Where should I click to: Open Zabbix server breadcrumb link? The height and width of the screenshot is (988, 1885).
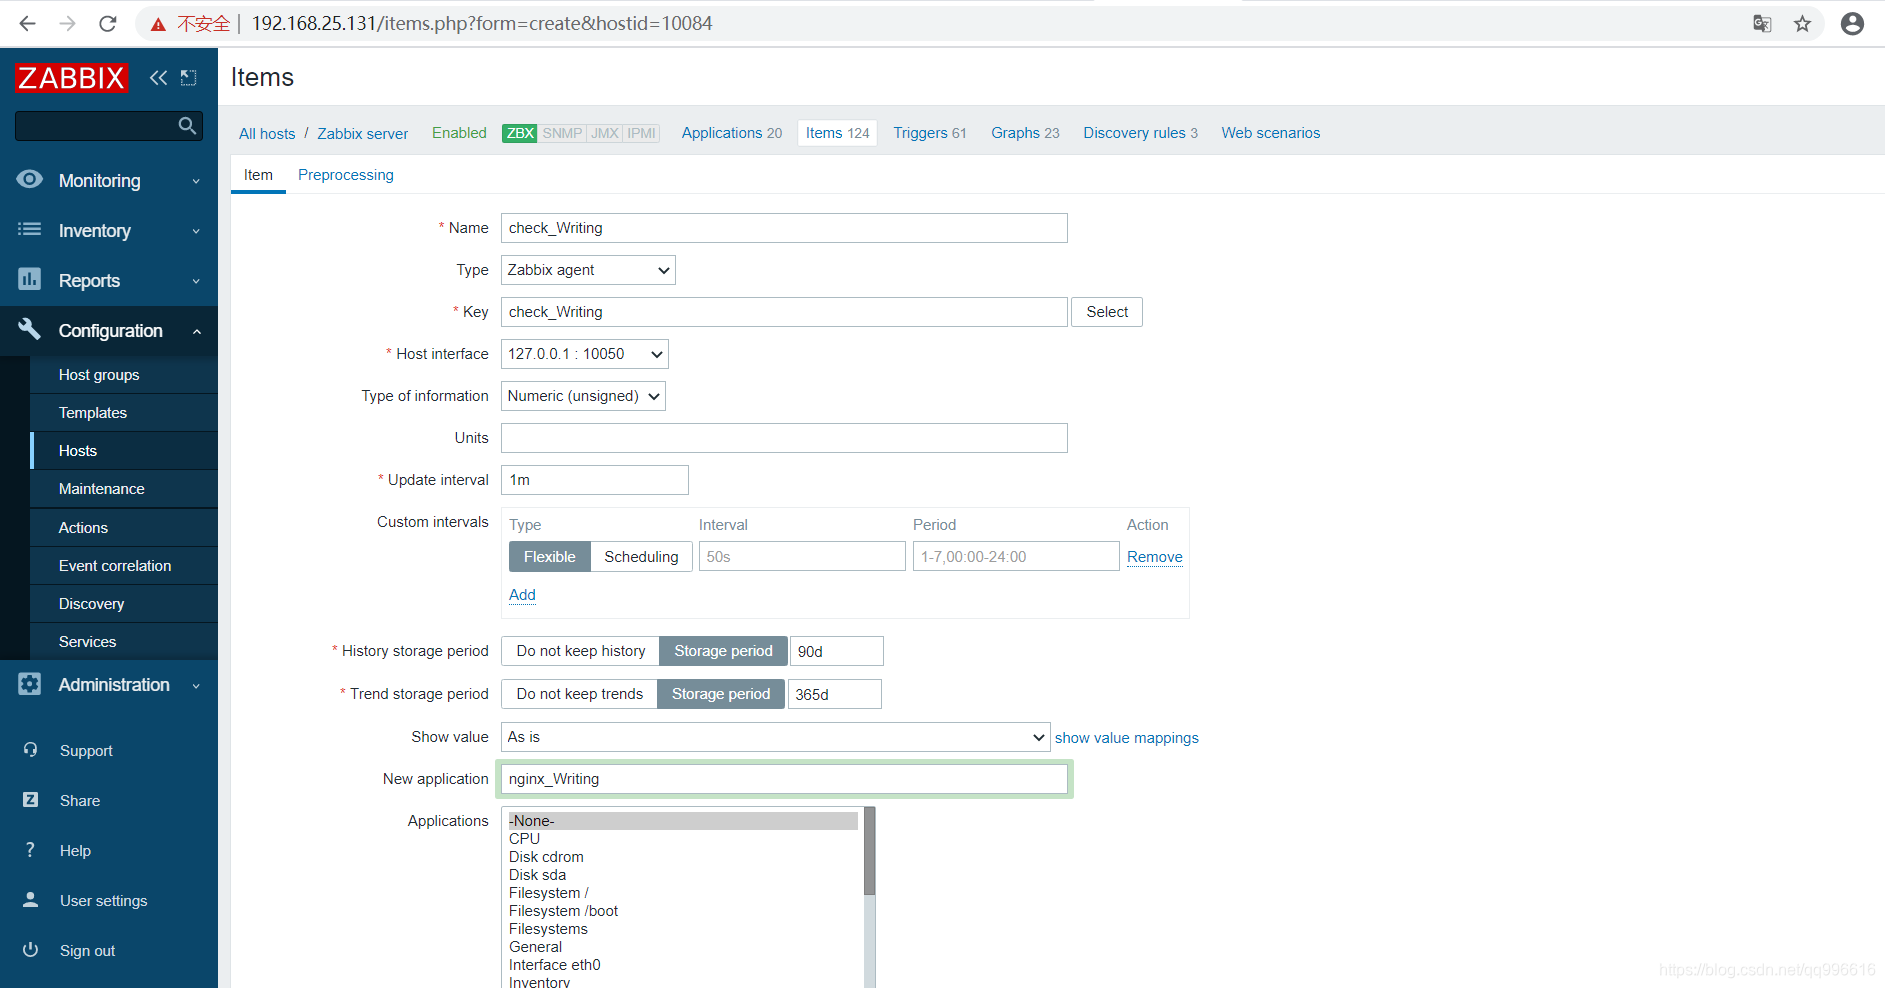pos(363,134)
